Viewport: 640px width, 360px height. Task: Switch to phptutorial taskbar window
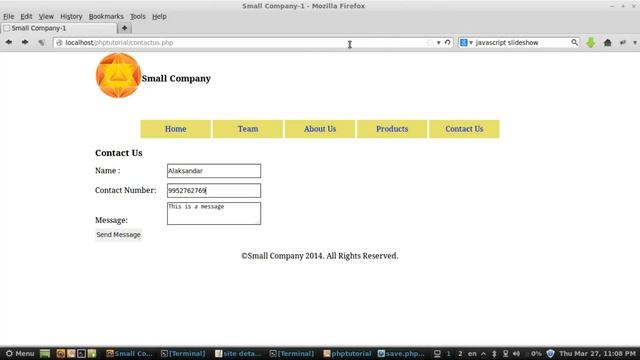347,353
